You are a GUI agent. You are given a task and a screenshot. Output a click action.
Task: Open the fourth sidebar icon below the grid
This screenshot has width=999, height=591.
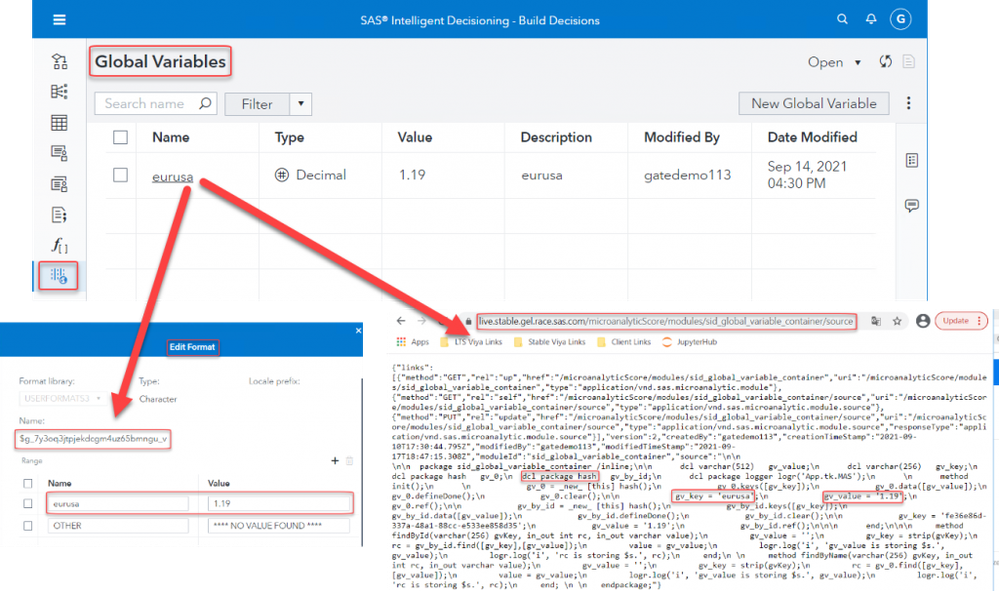click(x=59, y=153)
